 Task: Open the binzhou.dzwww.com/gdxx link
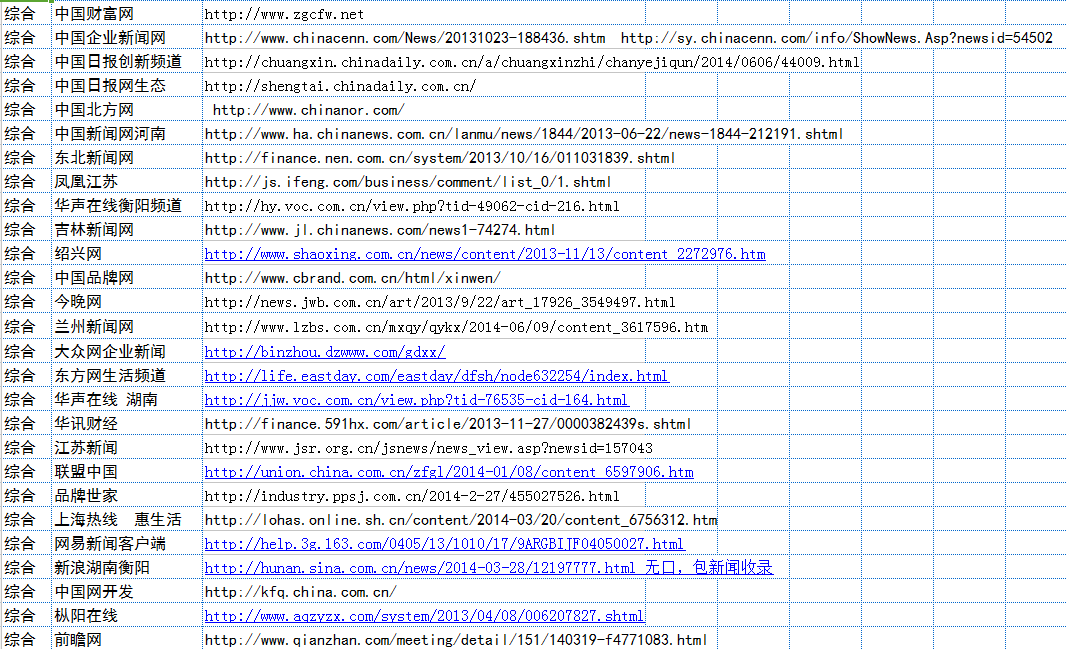[x=325, y=352]
